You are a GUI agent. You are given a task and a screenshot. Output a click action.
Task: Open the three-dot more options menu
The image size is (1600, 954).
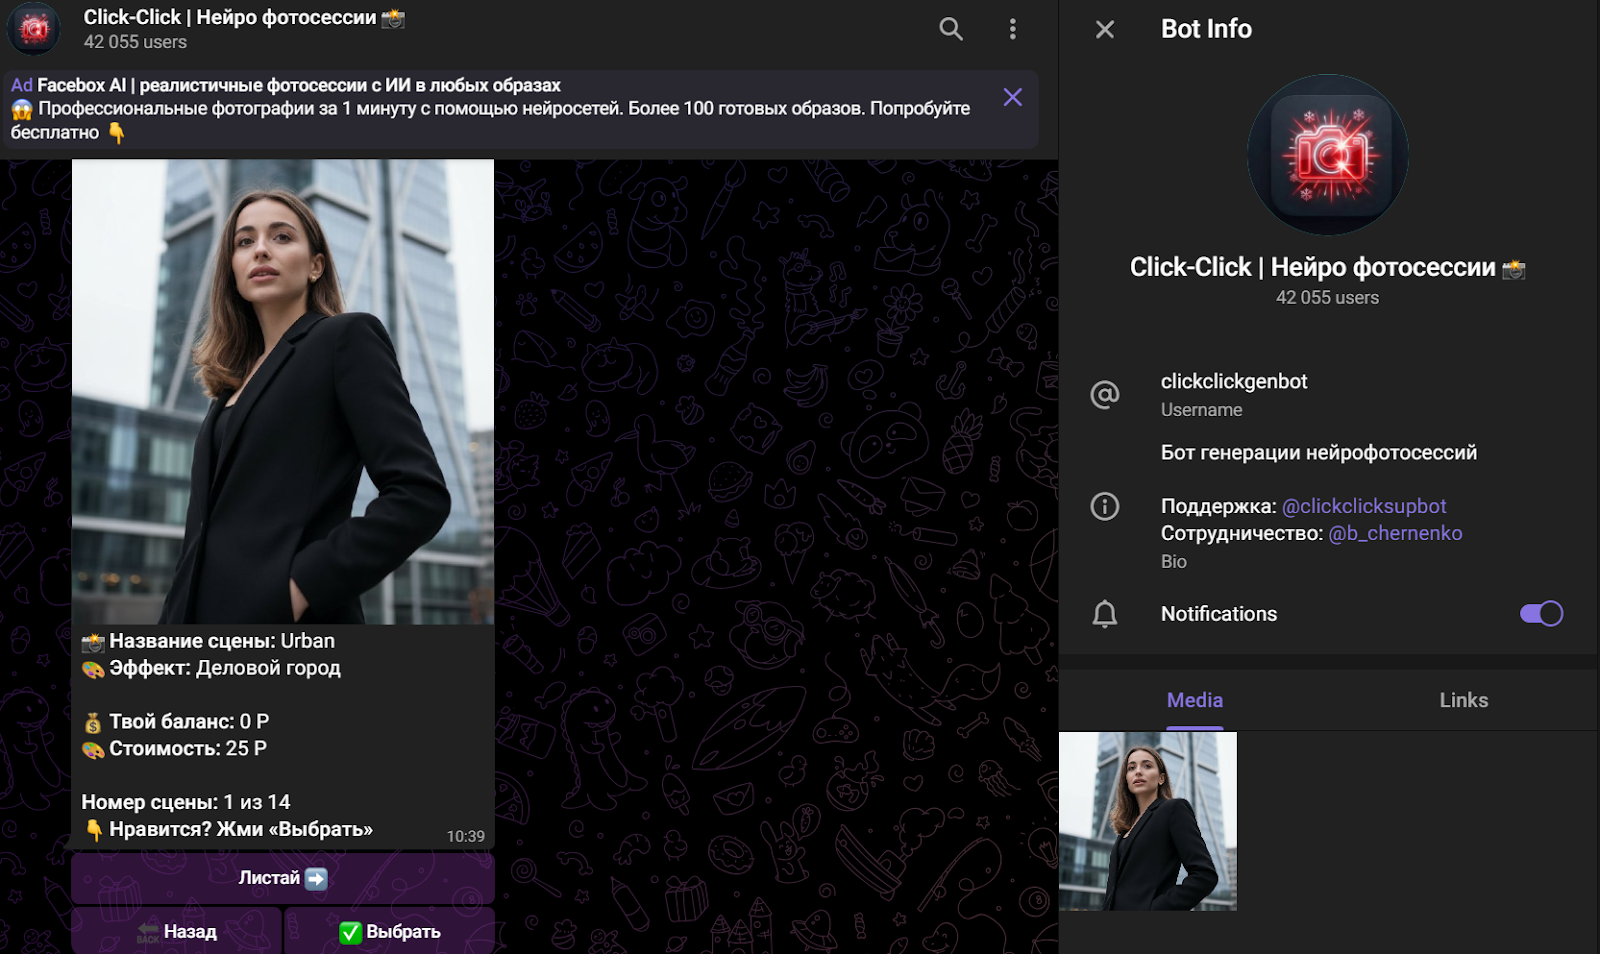coord(1012,29)
